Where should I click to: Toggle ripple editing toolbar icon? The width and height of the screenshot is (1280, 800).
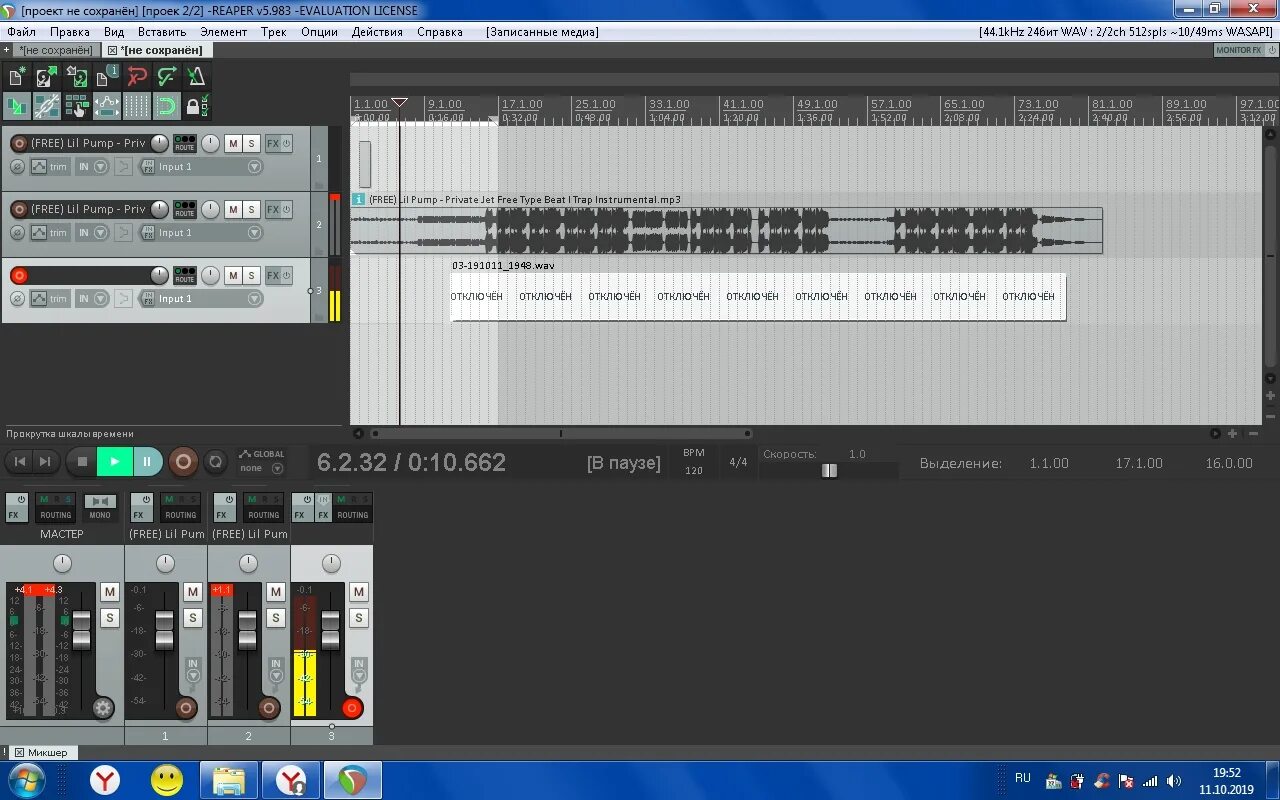point(77,106)
